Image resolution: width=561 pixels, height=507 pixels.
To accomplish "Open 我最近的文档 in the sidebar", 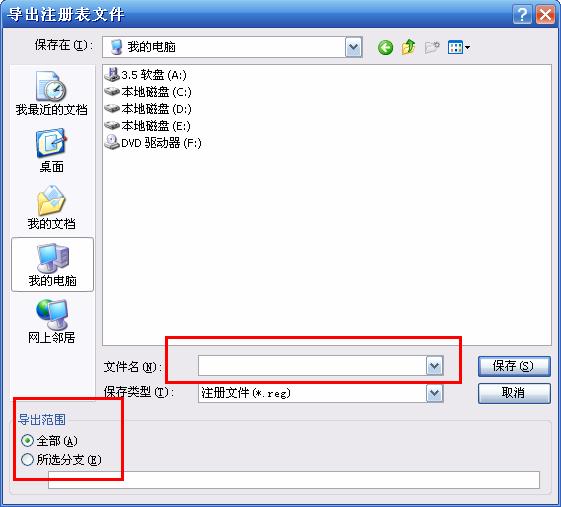I will click(x=52, y=93).
